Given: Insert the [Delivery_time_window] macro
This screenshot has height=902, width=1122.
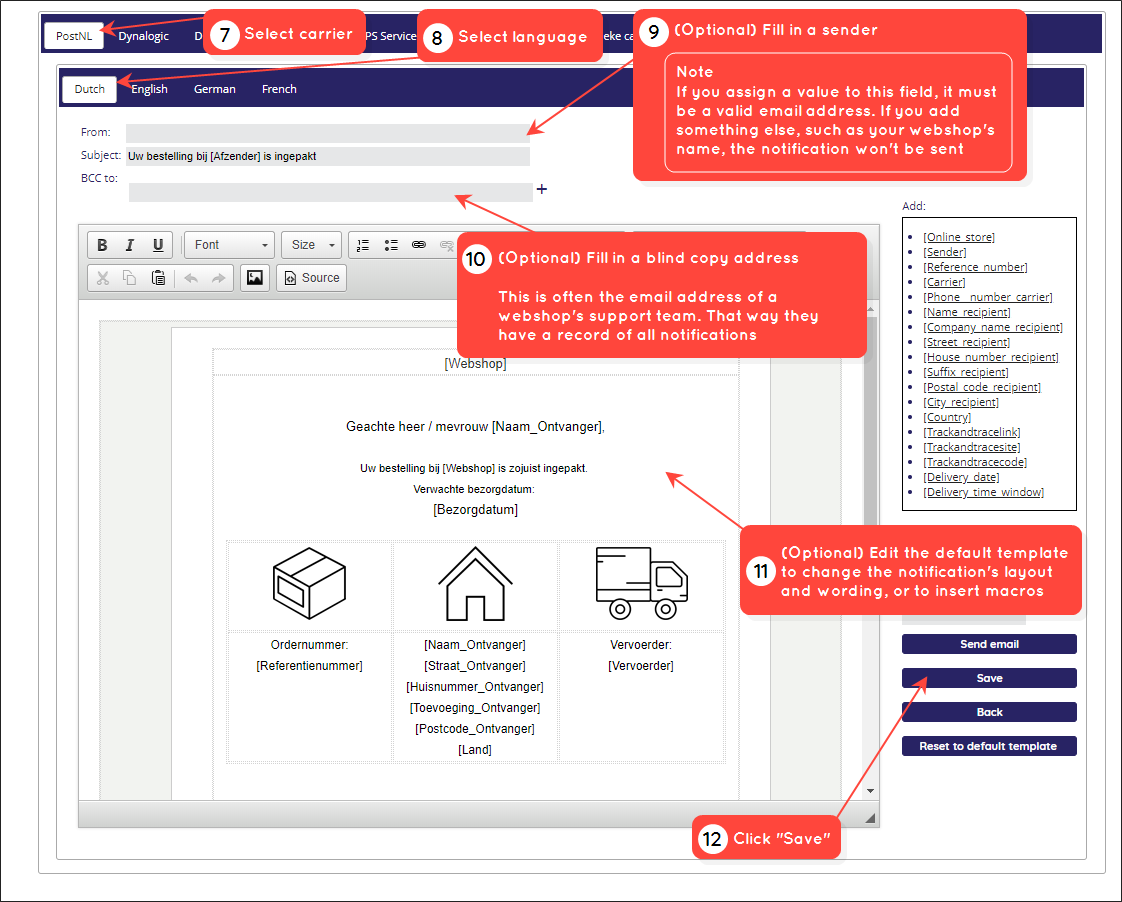Looking at the screenshot, I should point(984,492).
